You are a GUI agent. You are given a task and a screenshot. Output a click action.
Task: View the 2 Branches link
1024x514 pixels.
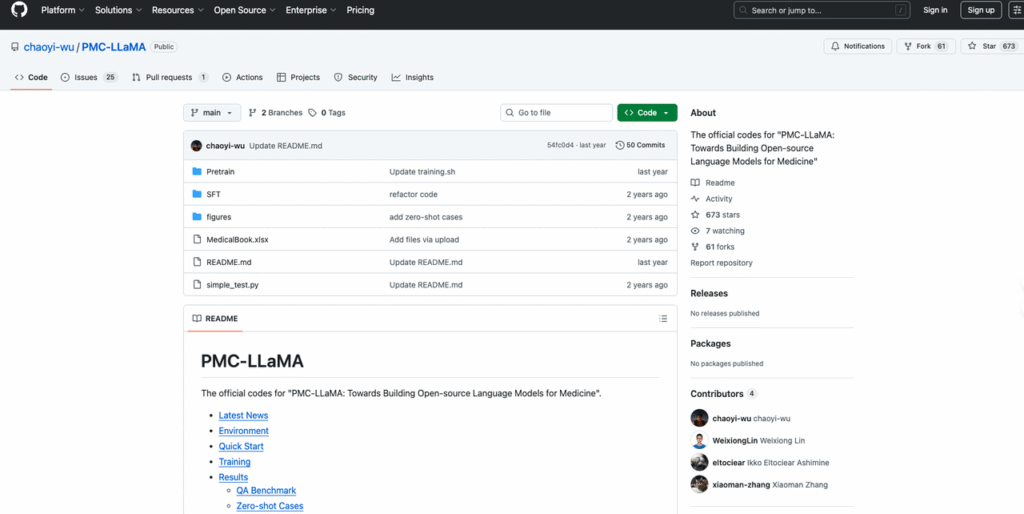[x=276, y=112]
